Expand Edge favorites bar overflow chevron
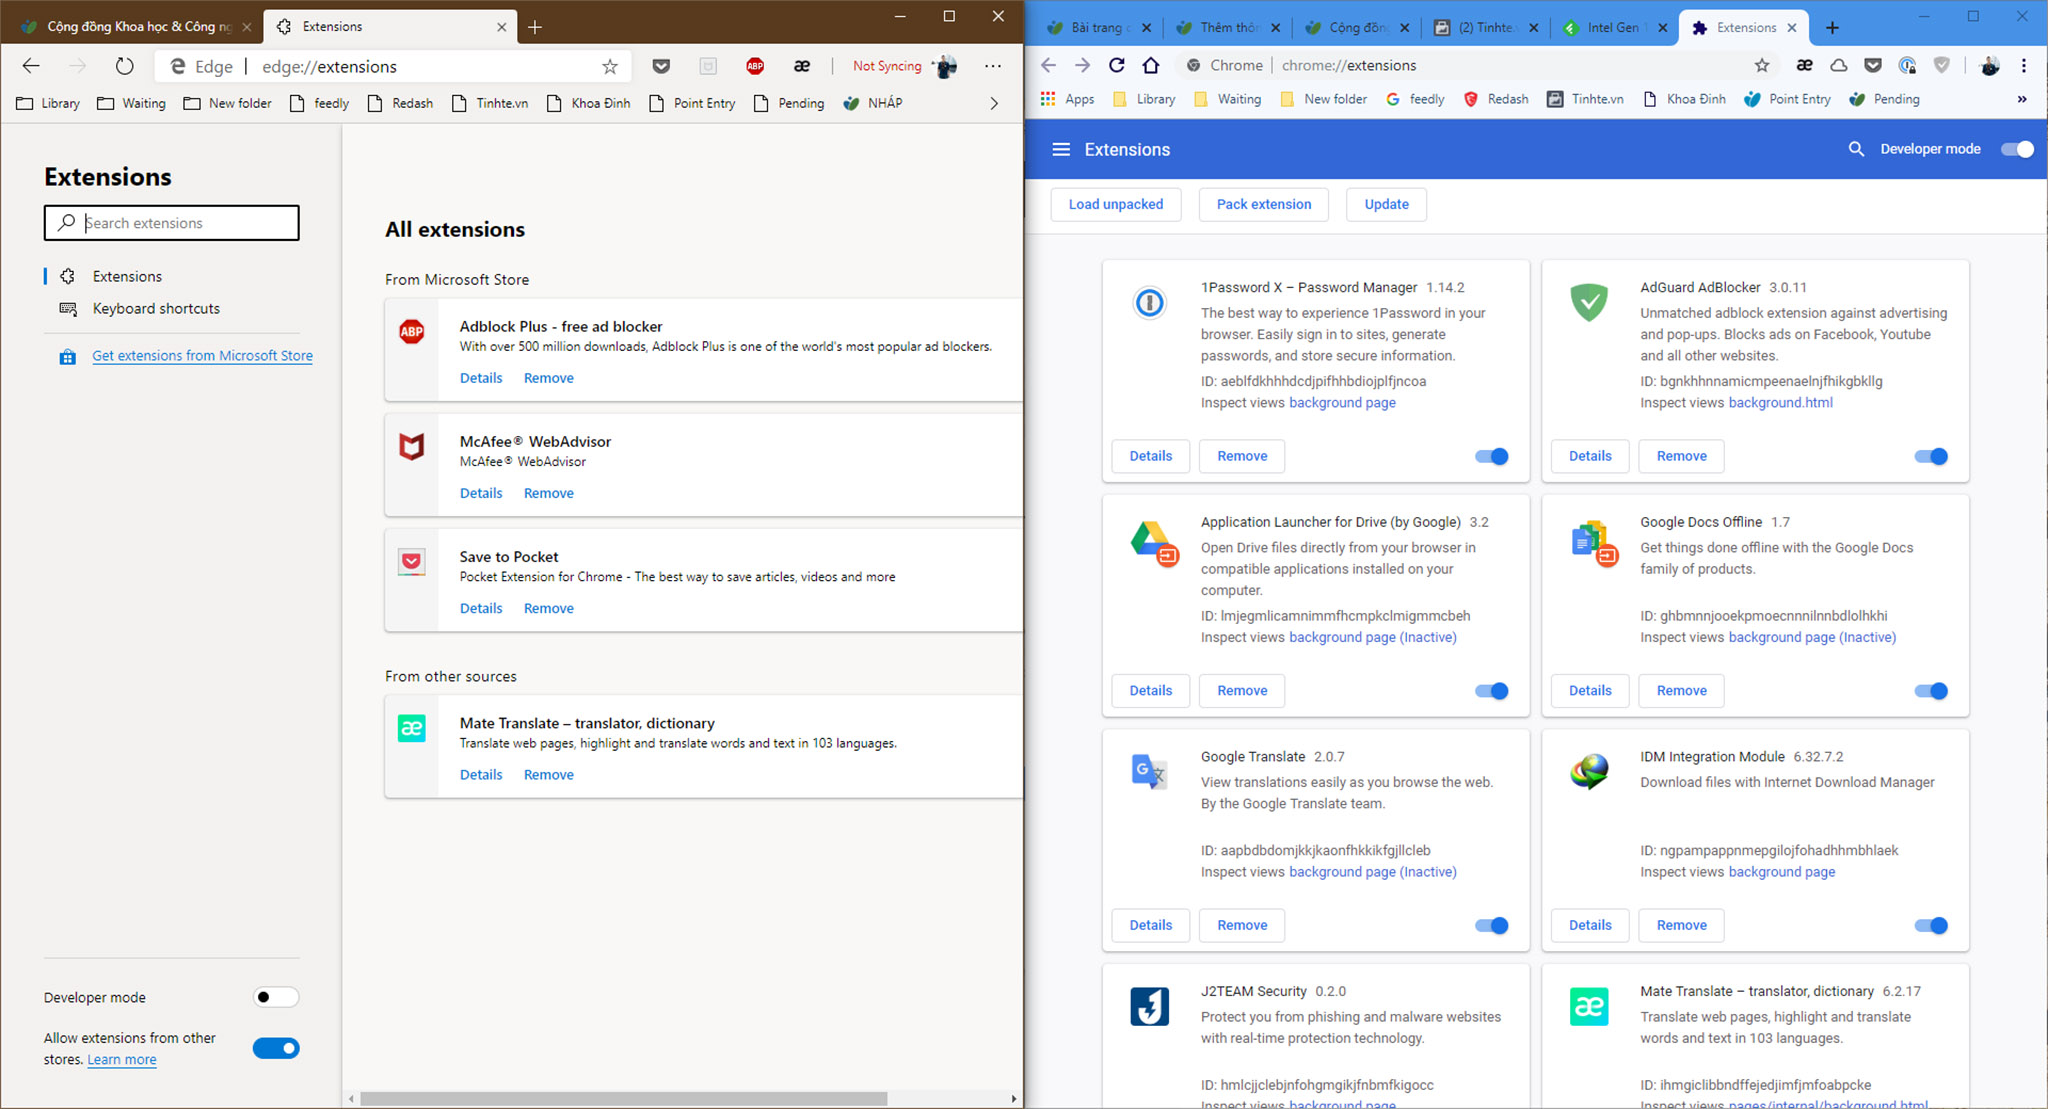Viewport: 2048px width, 1109px height. click(x=994, y=103)
